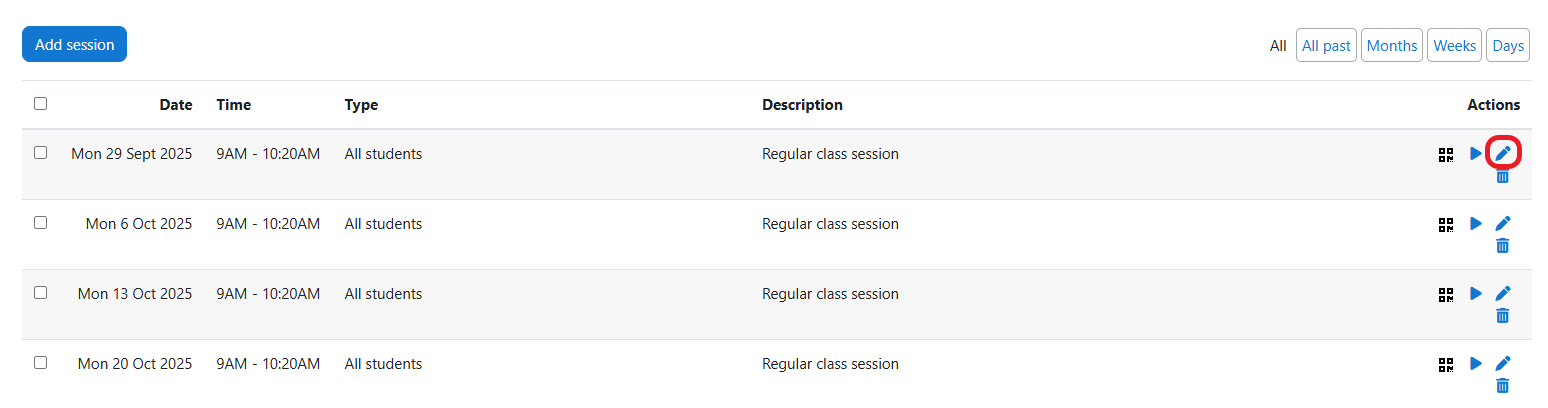The image size is (1548, 408).
Task: Click the Add session button
Action: (74, 44)
